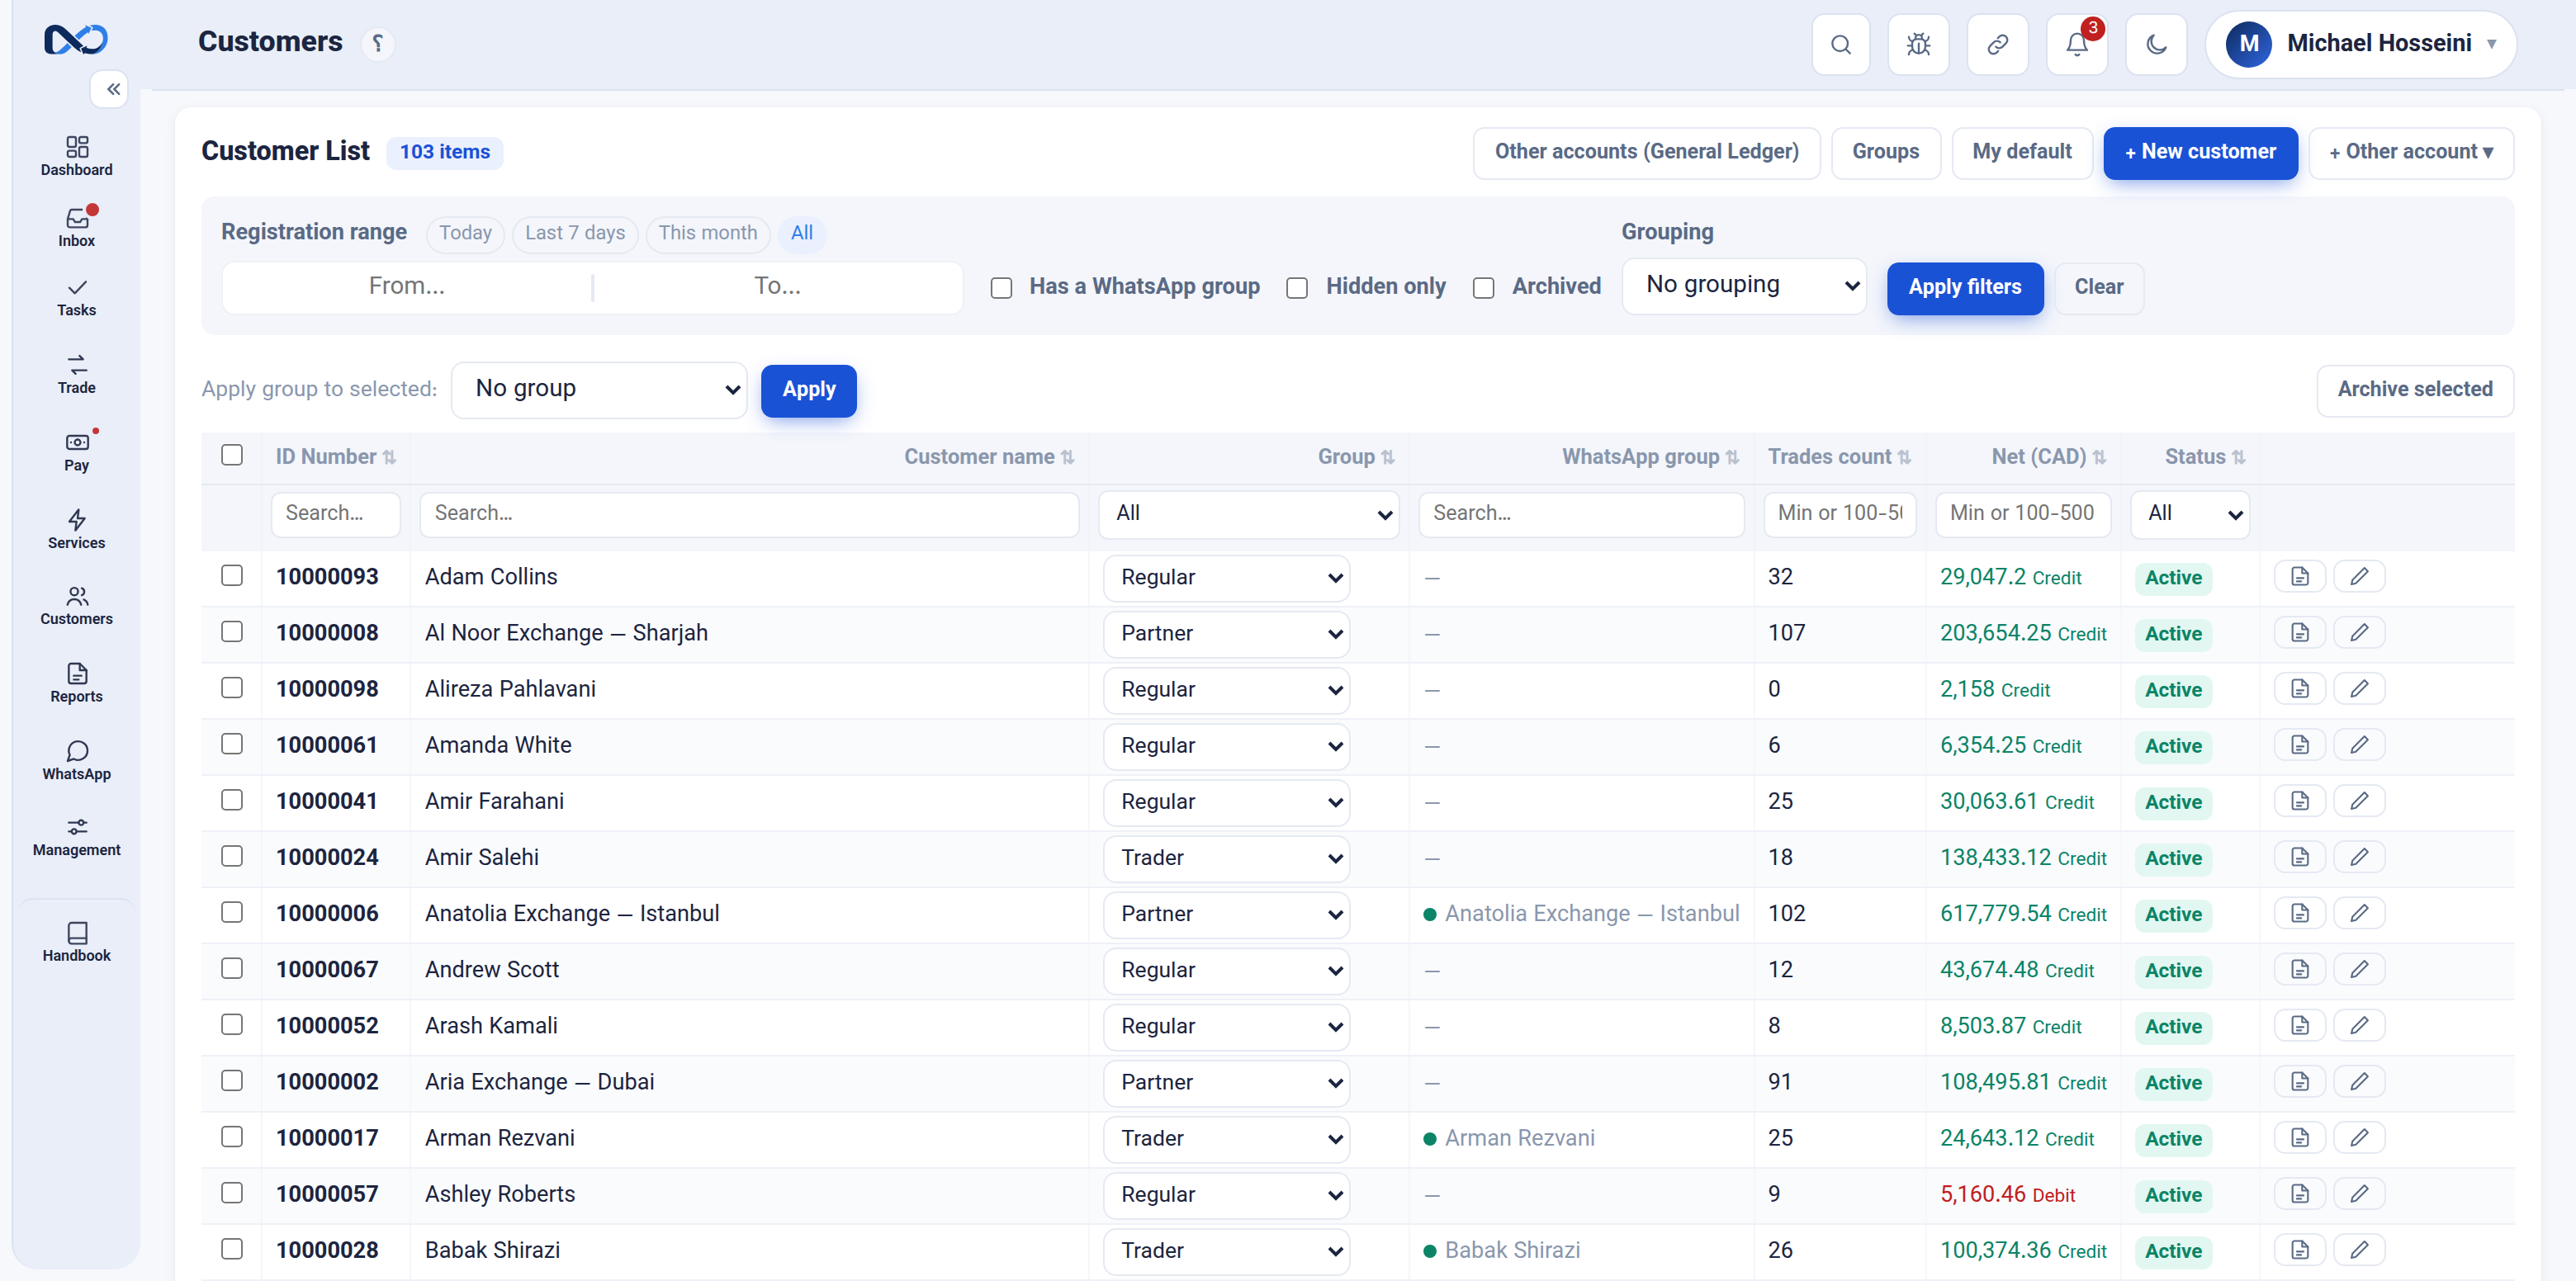Screen dimensions: 2576x1281
Task: Click Apply filters button
Action: (1964, 288)
